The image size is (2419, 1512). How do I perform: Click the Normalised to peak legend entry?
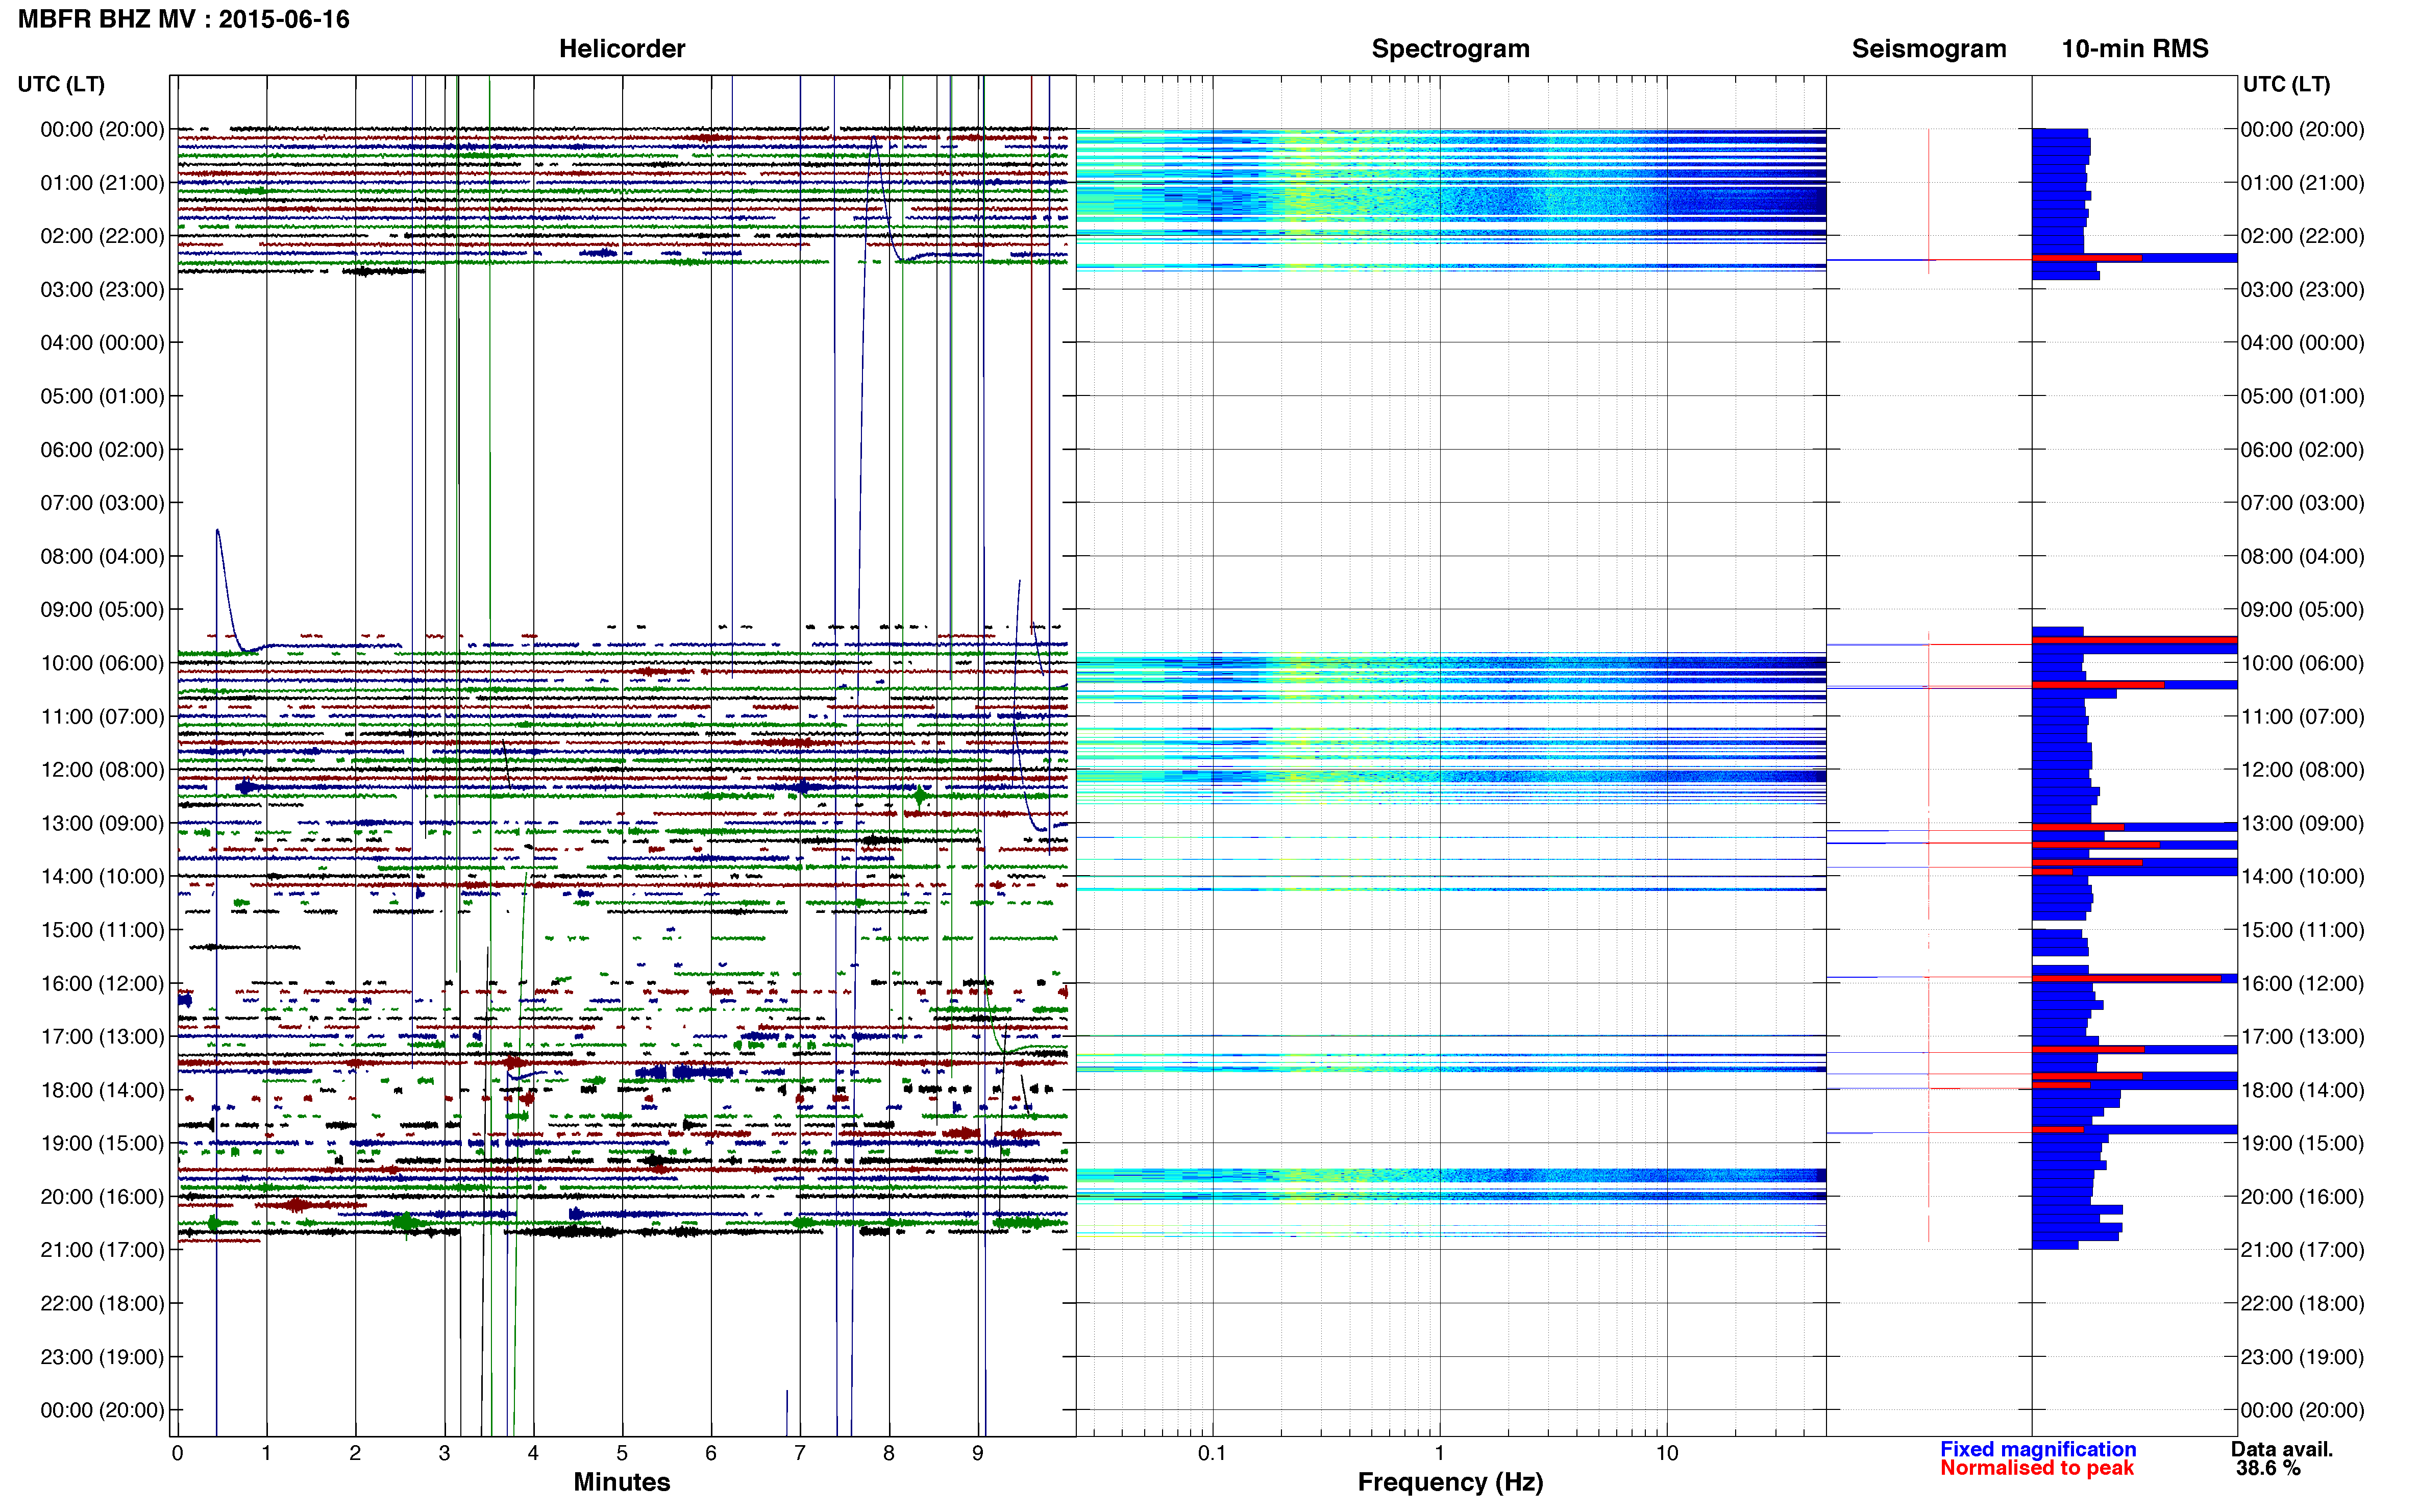click(2037, 1468)
